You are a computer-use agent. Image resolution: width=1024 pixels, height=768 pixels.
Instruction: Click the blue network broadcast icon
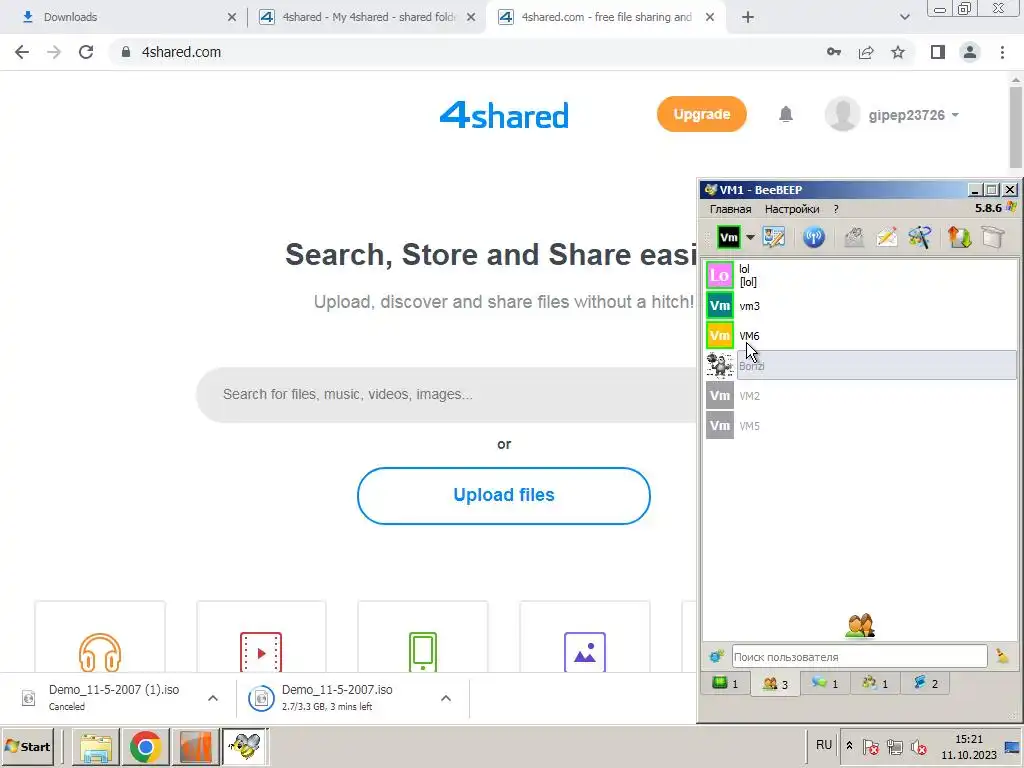[814, 238]
